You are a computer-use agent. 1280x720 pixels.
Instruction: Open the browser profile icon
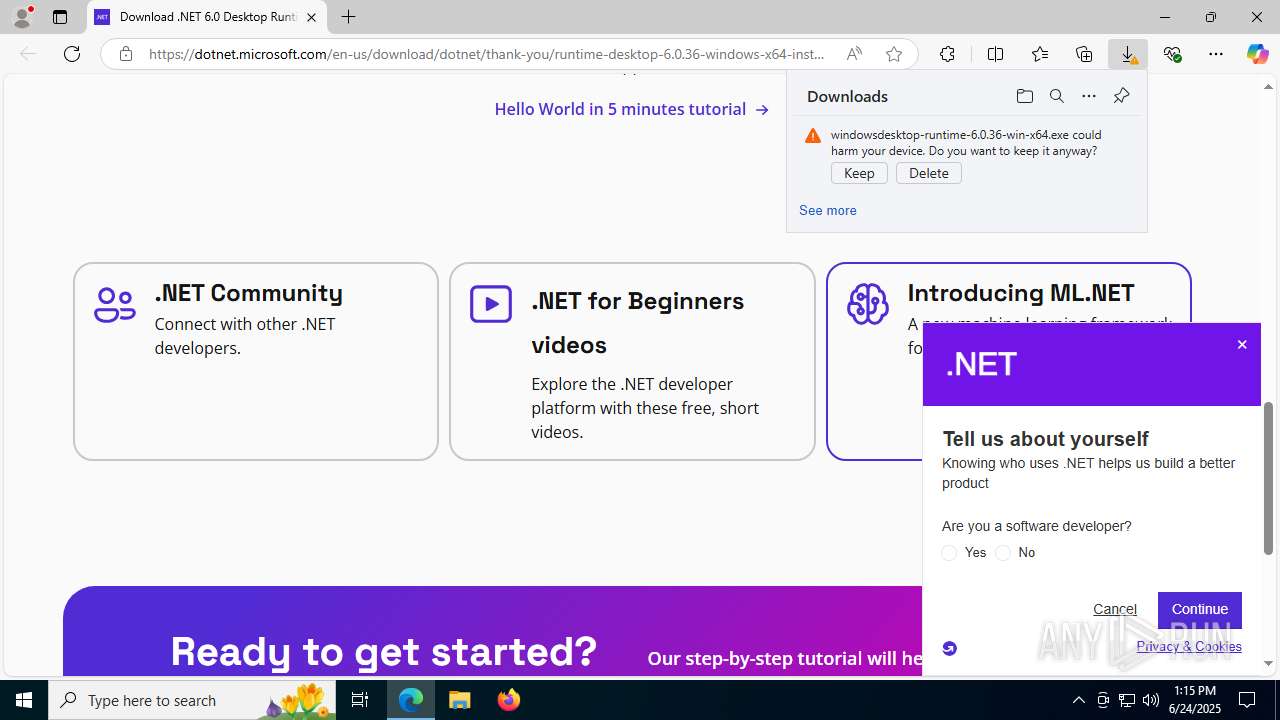(x=22, y=16)
